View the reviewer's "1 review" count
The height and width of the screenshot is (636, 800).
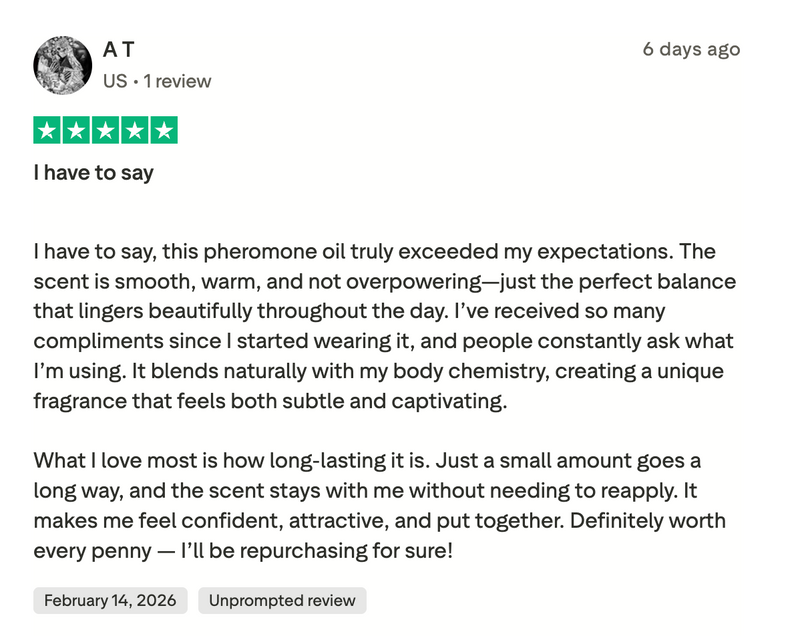click(x=177, y=81)
